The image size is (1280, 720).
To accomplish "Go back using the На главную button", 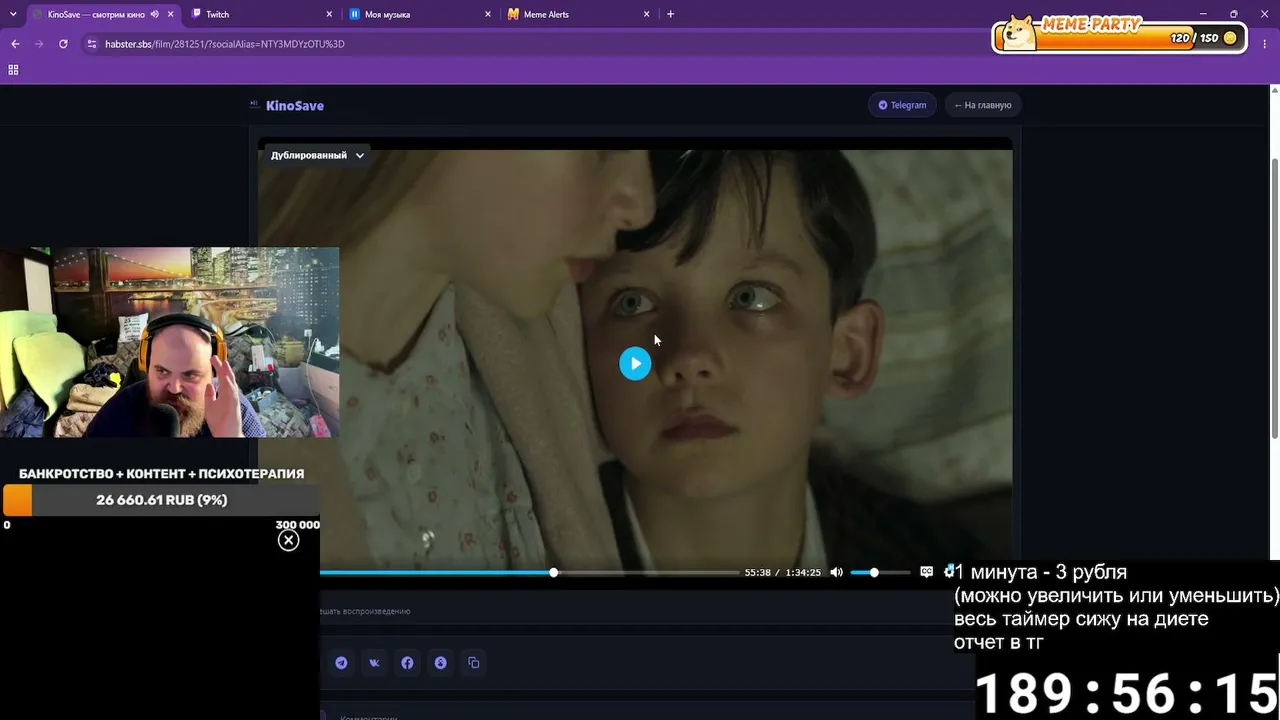I will click(982, 105).
